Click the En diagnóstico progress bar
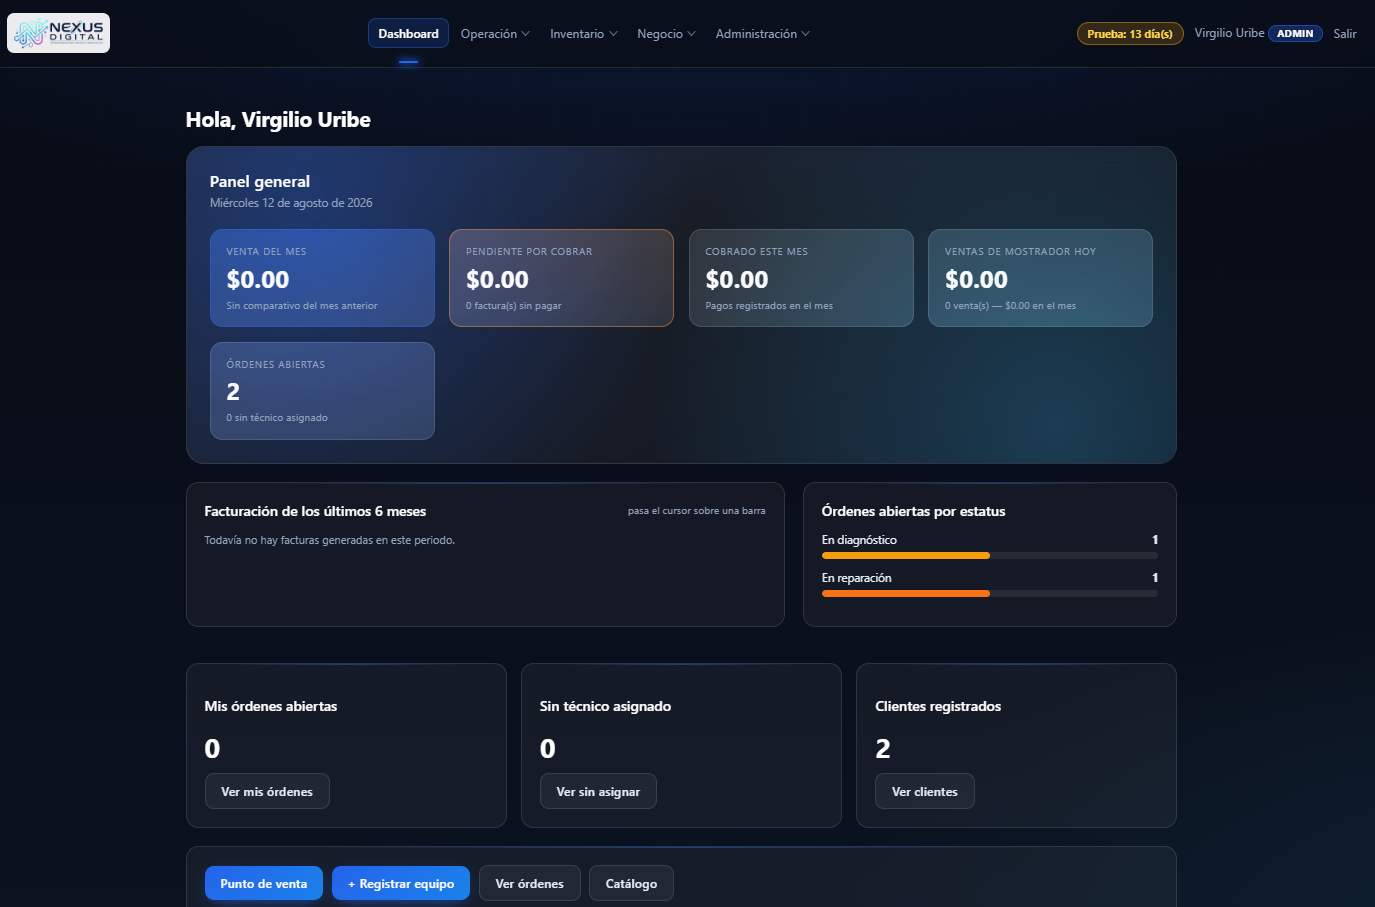 tap(990, 555)
